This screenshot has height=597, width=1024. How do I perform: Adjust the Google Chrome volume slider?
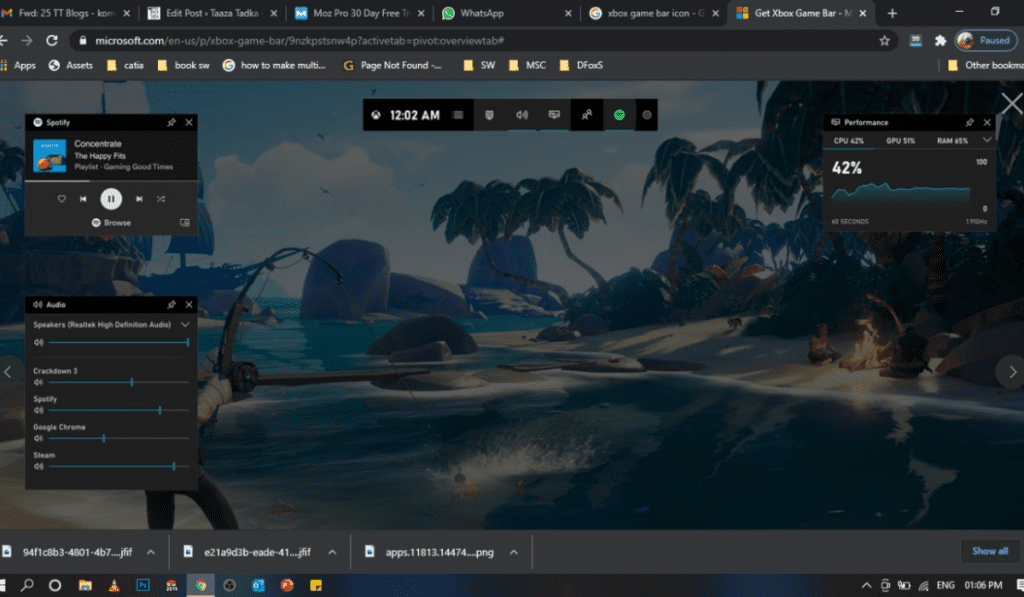(x=104, y=438)
